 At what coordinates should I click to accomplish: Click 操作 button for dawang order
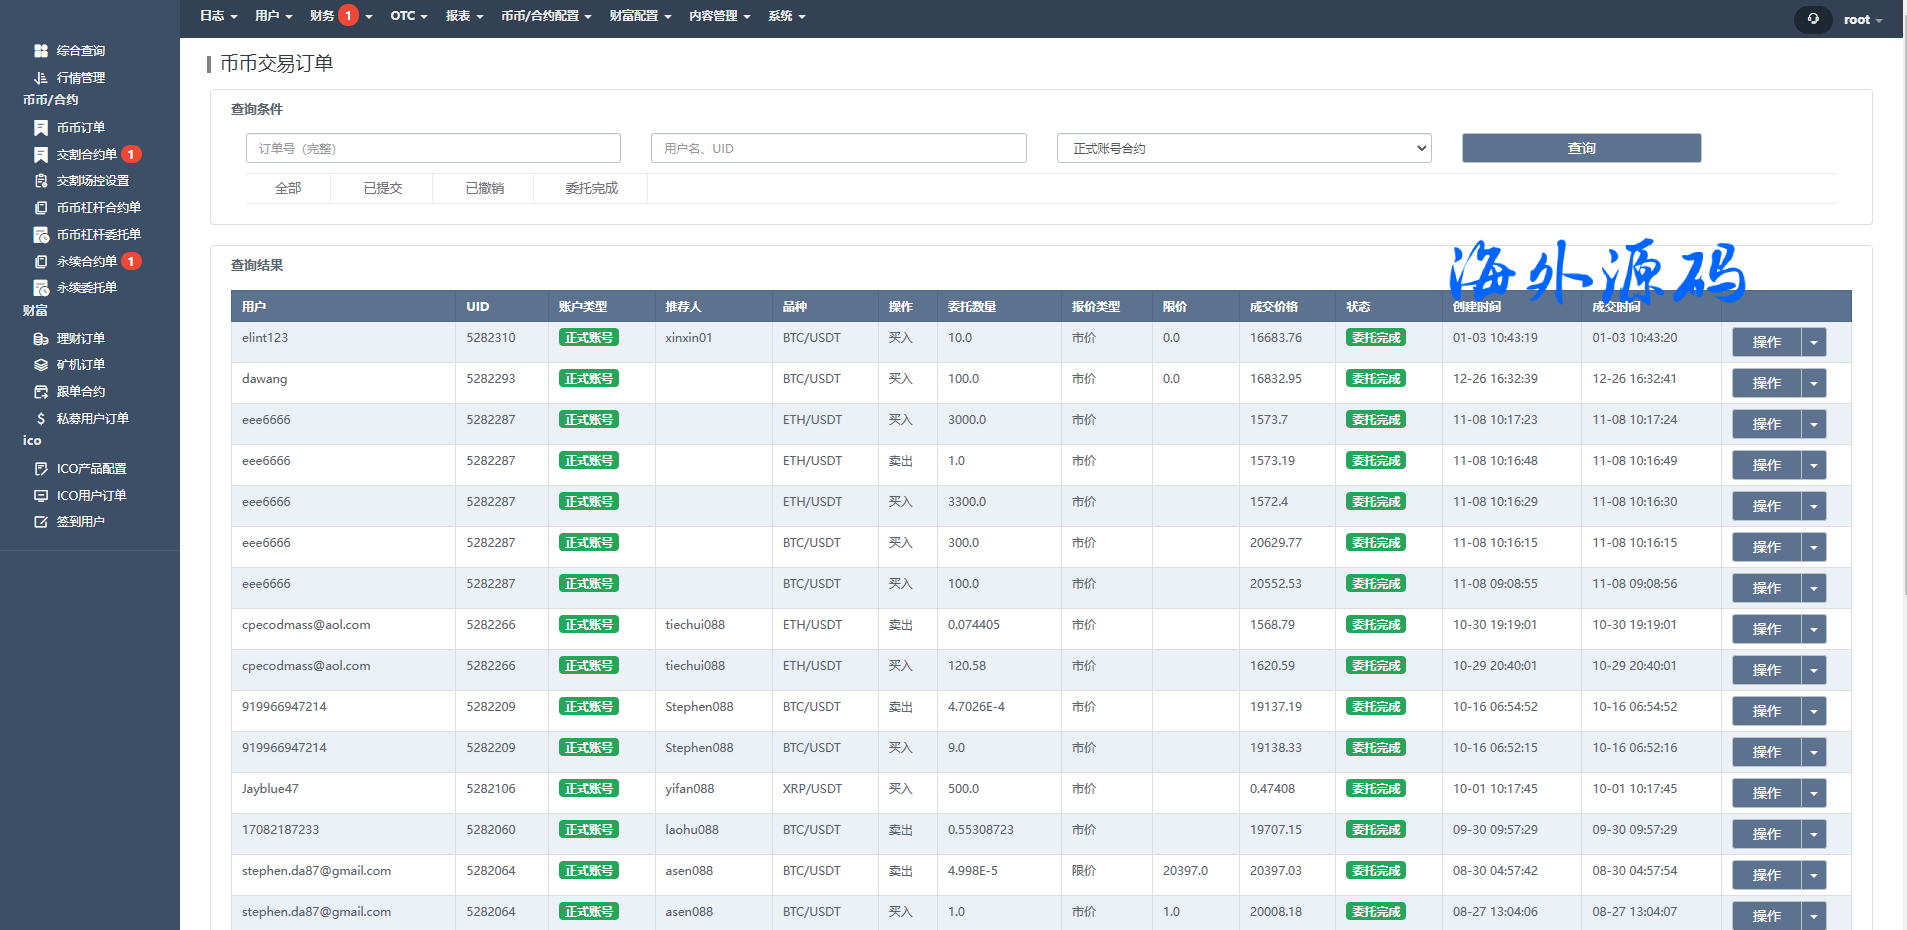[x=1766, y=383]
